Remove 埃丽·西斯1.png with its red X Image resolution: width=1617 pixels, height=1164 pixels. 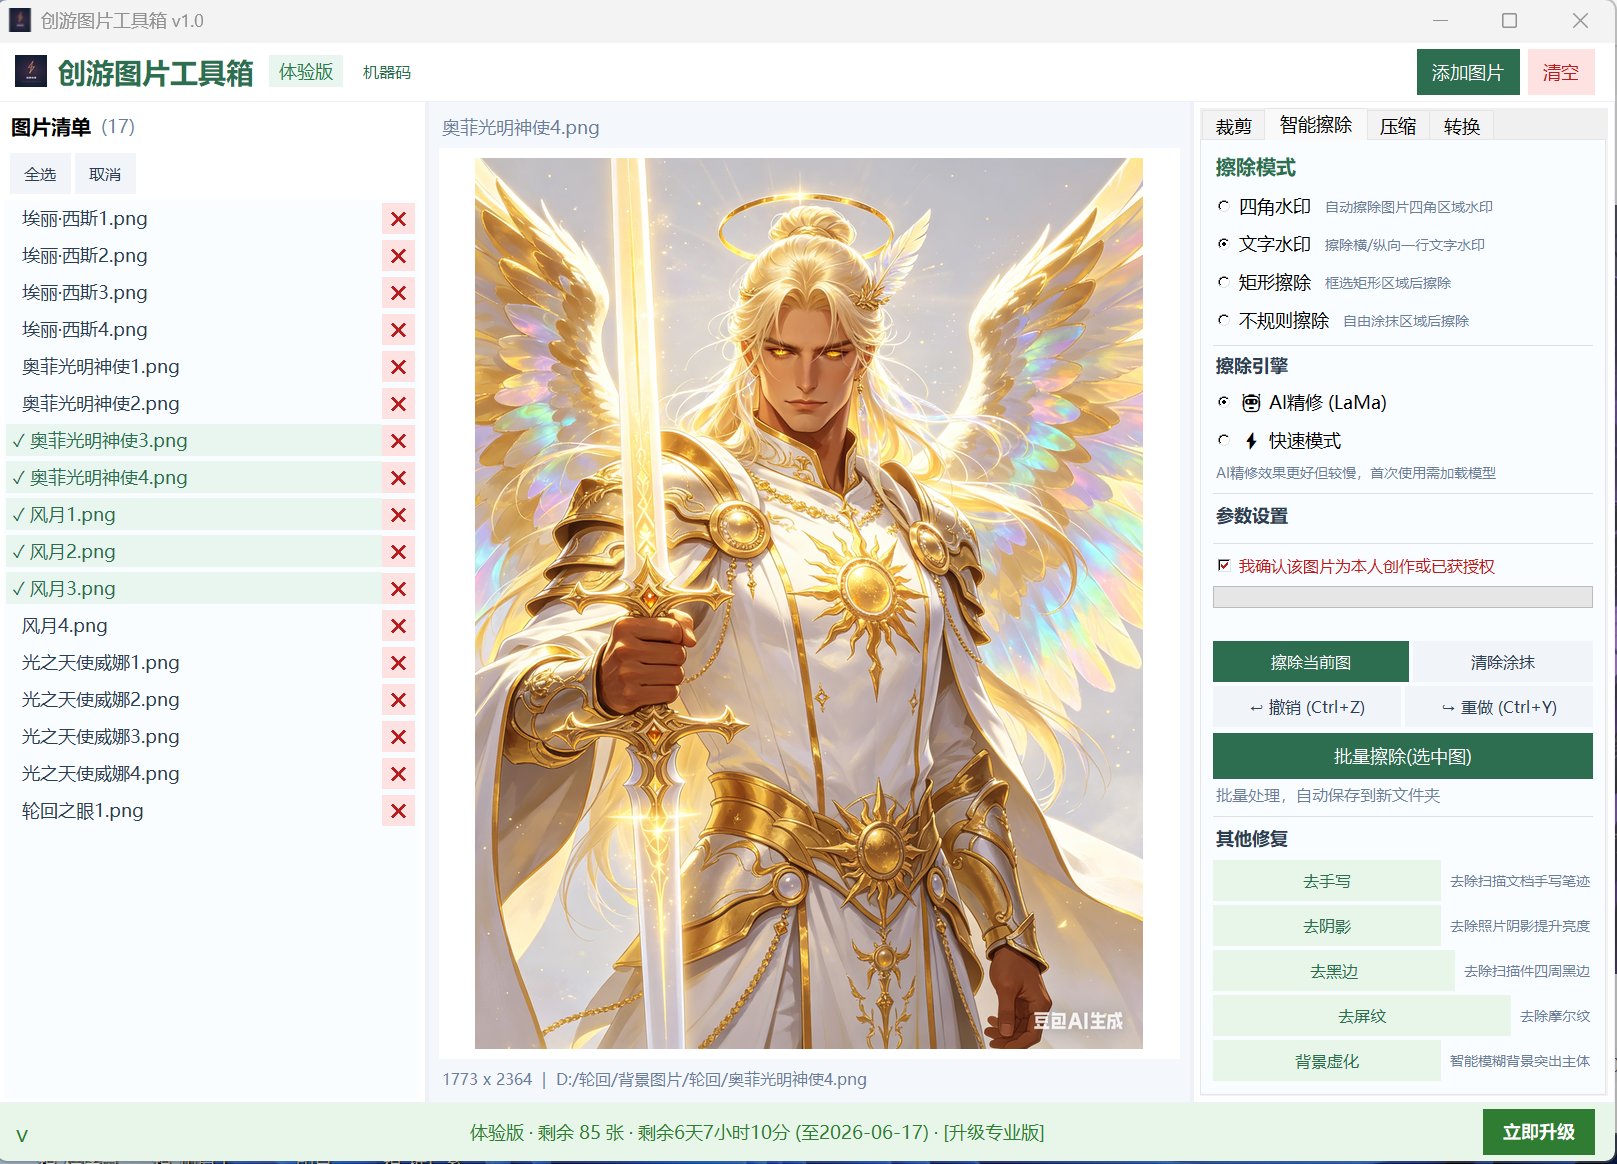[398, 219]
